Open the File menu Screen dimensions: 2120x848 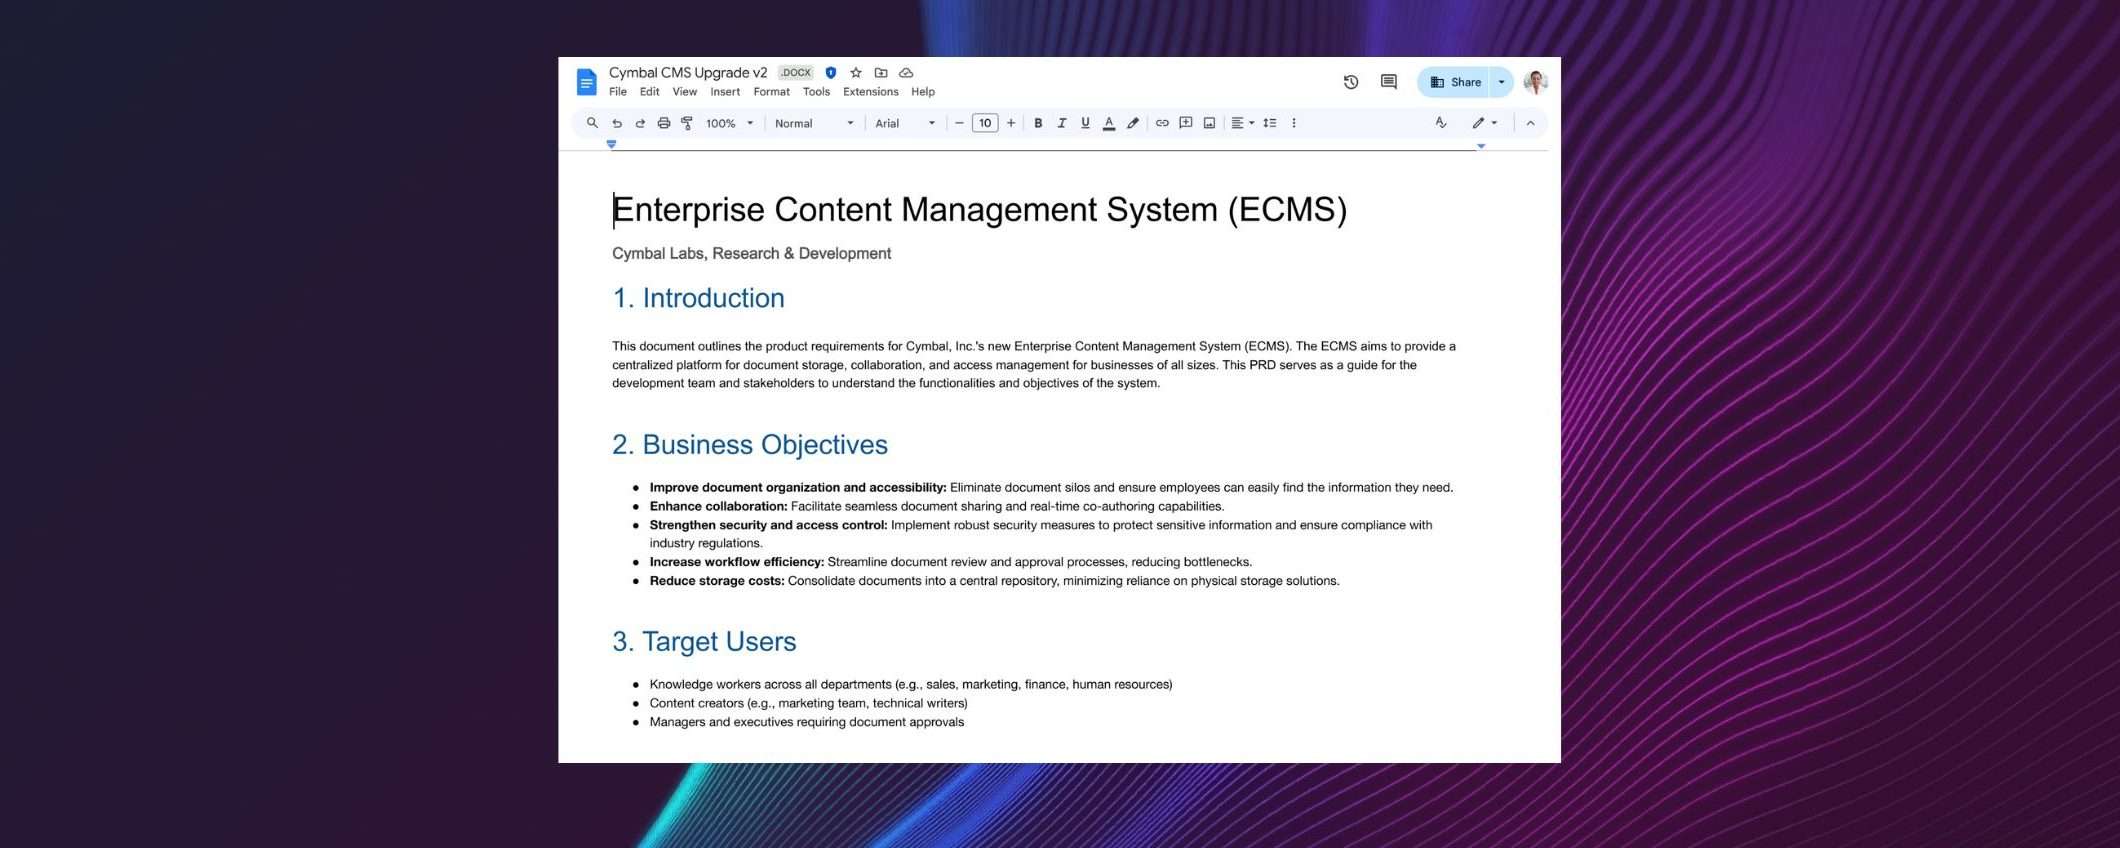pyautogui.click(x=618, y=92)
